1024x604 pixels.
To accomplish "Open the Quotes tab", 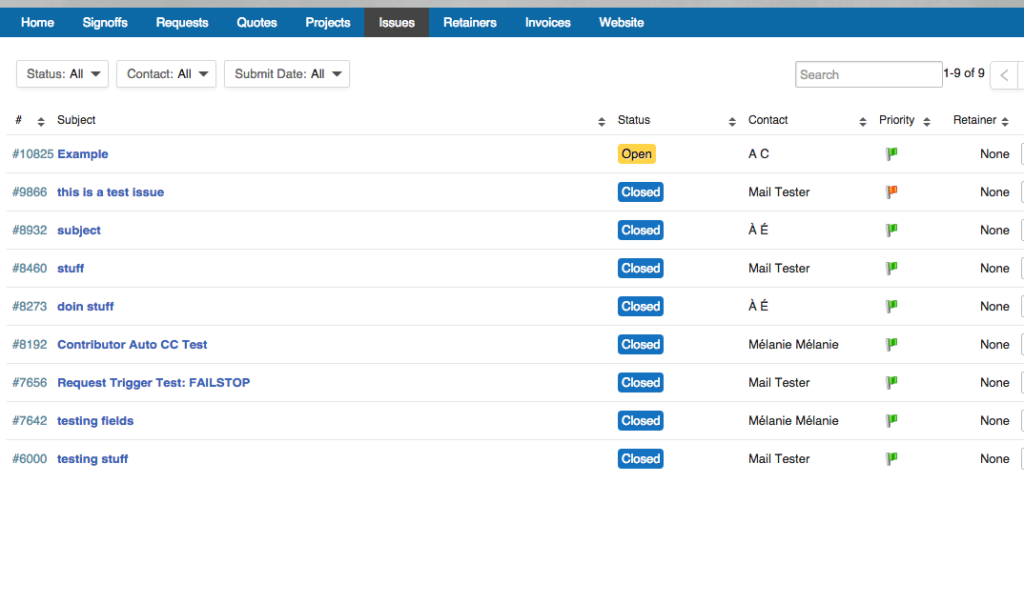I will [x=257, y=22].
